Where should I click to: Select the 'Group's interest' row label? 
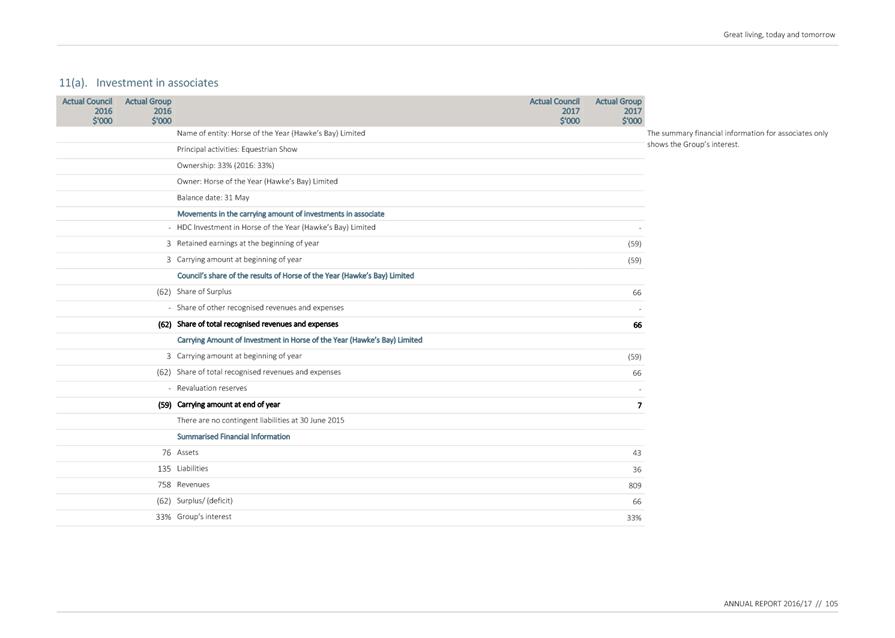point(204,517)
